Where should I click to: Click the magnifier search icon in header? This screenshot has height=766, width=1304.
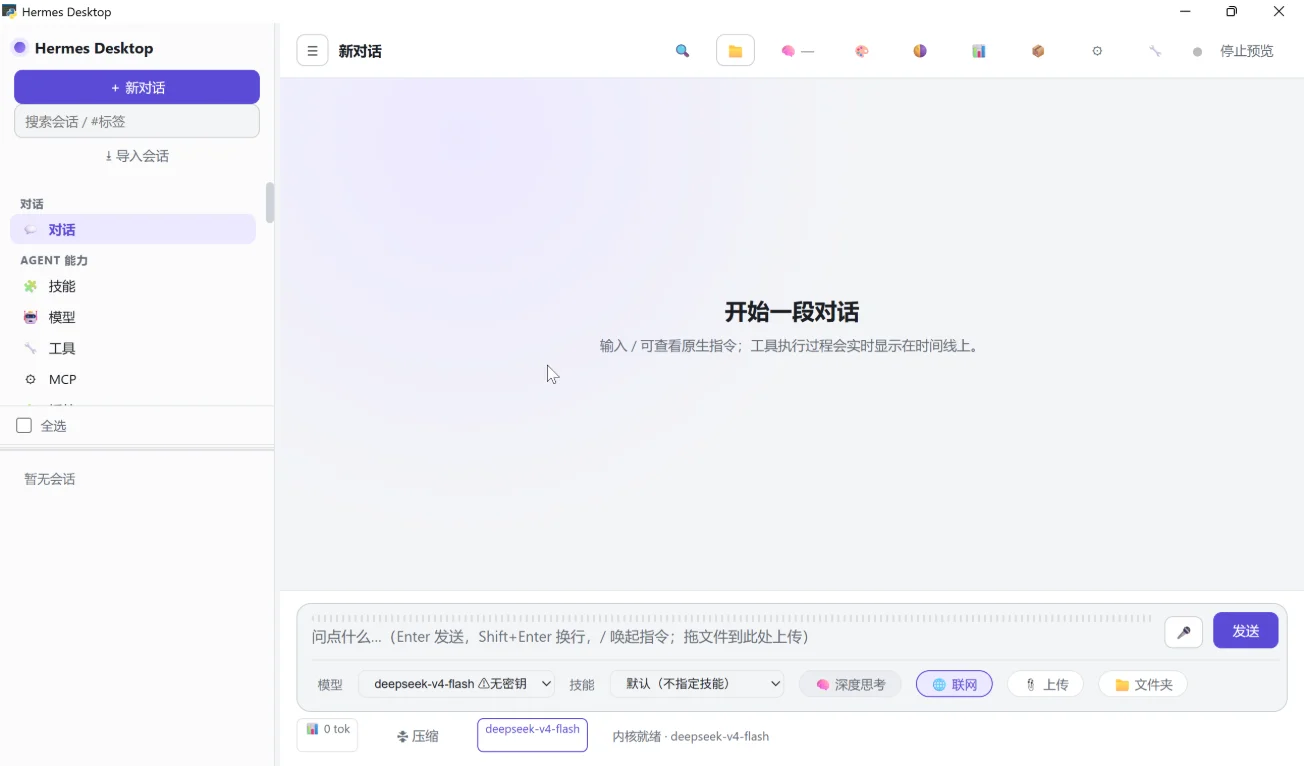682,51
